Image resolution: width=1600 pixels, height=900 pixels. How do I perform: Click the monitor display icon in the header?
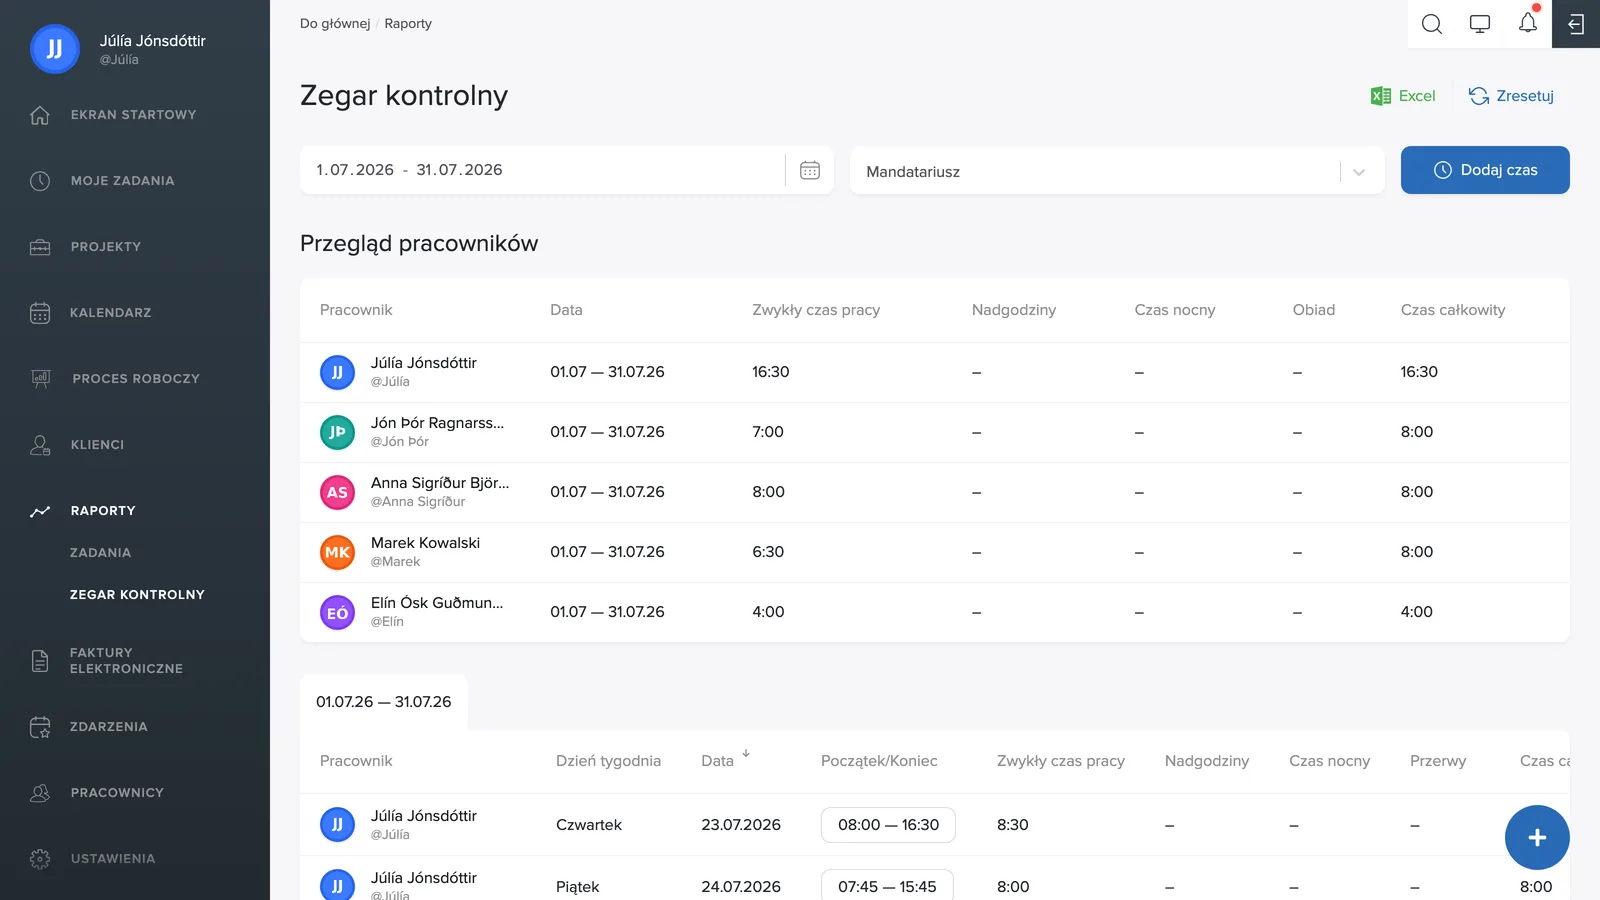[x=1480, y=24]
